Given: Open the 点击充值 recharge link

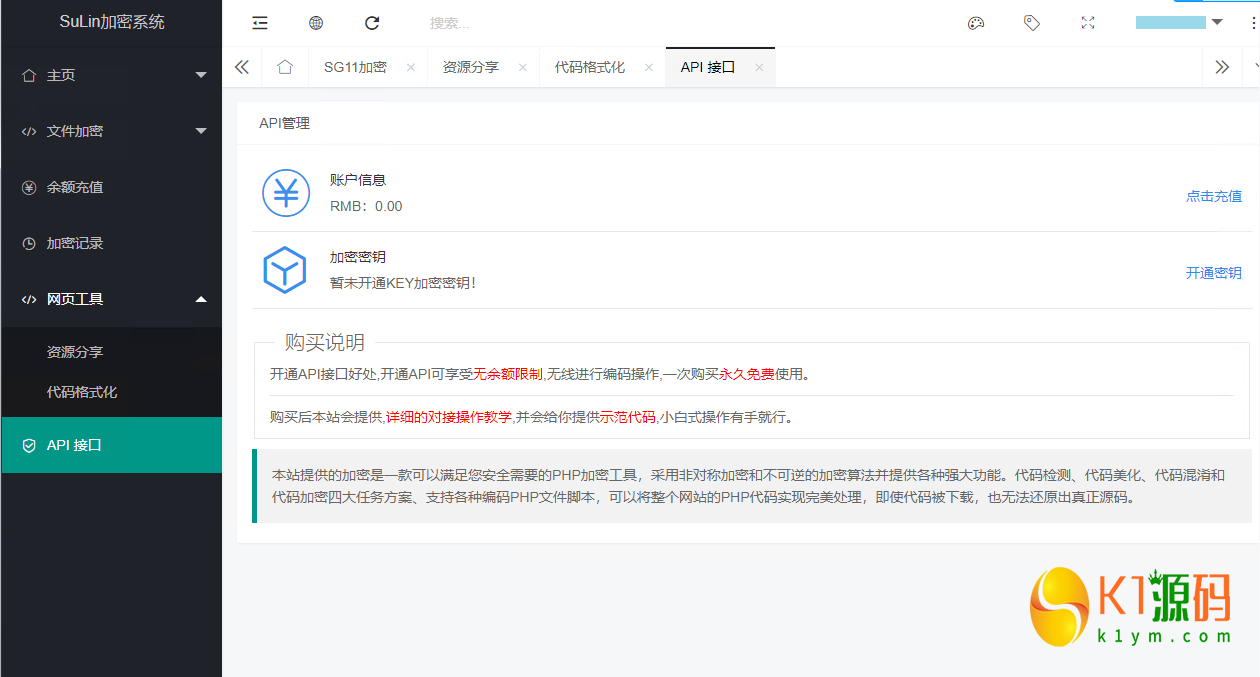Looking at the screenshot, I should click(x=1213, y=196).
